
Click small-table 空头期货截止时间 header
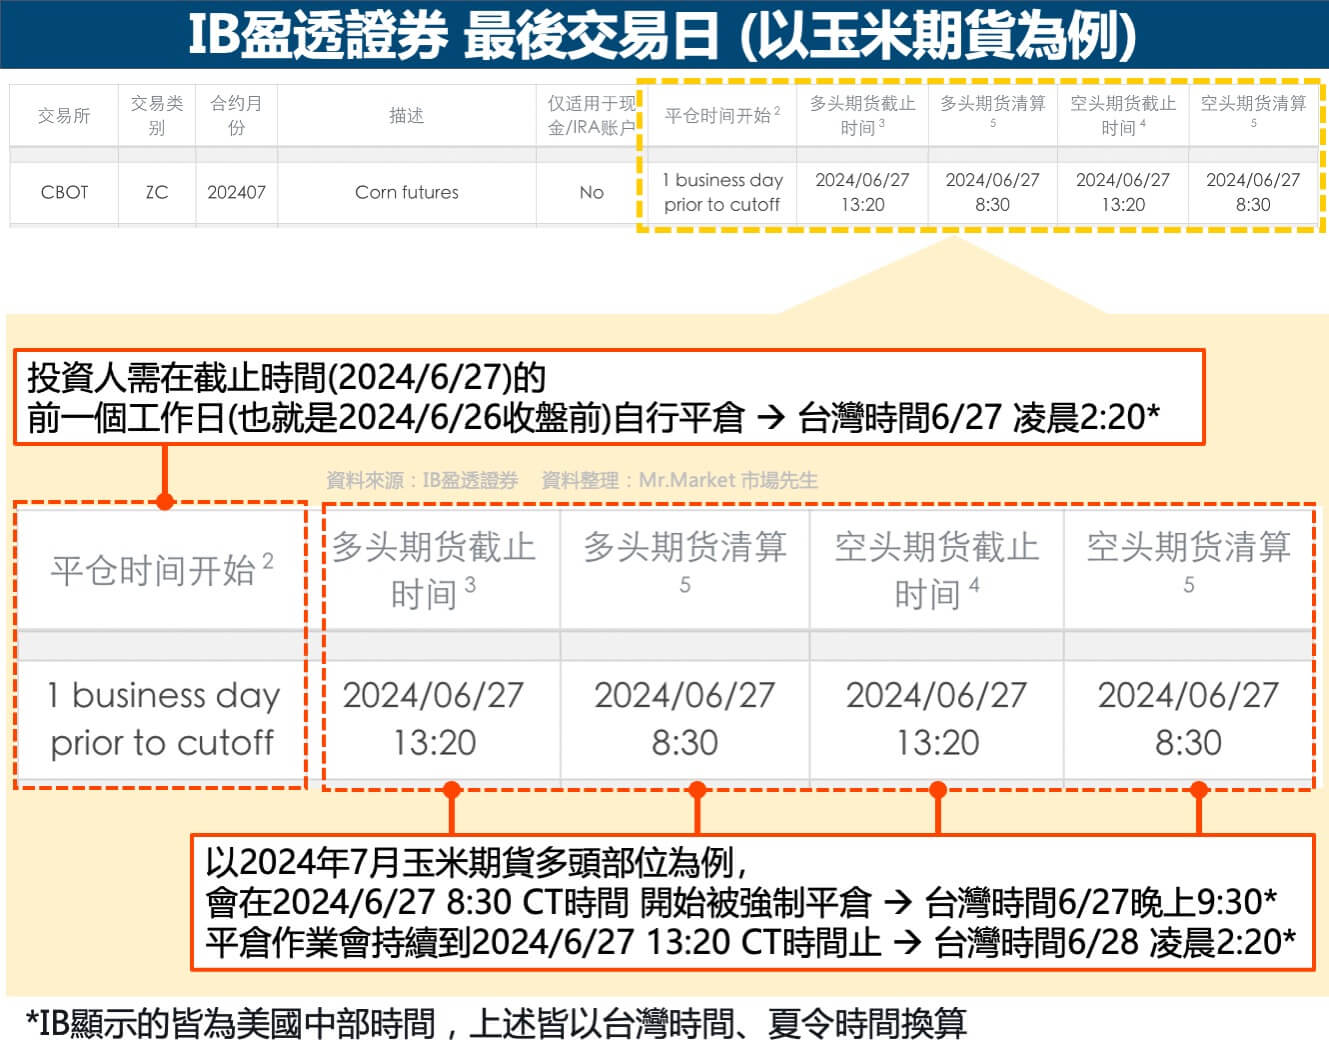click(x=1123, y=116)
